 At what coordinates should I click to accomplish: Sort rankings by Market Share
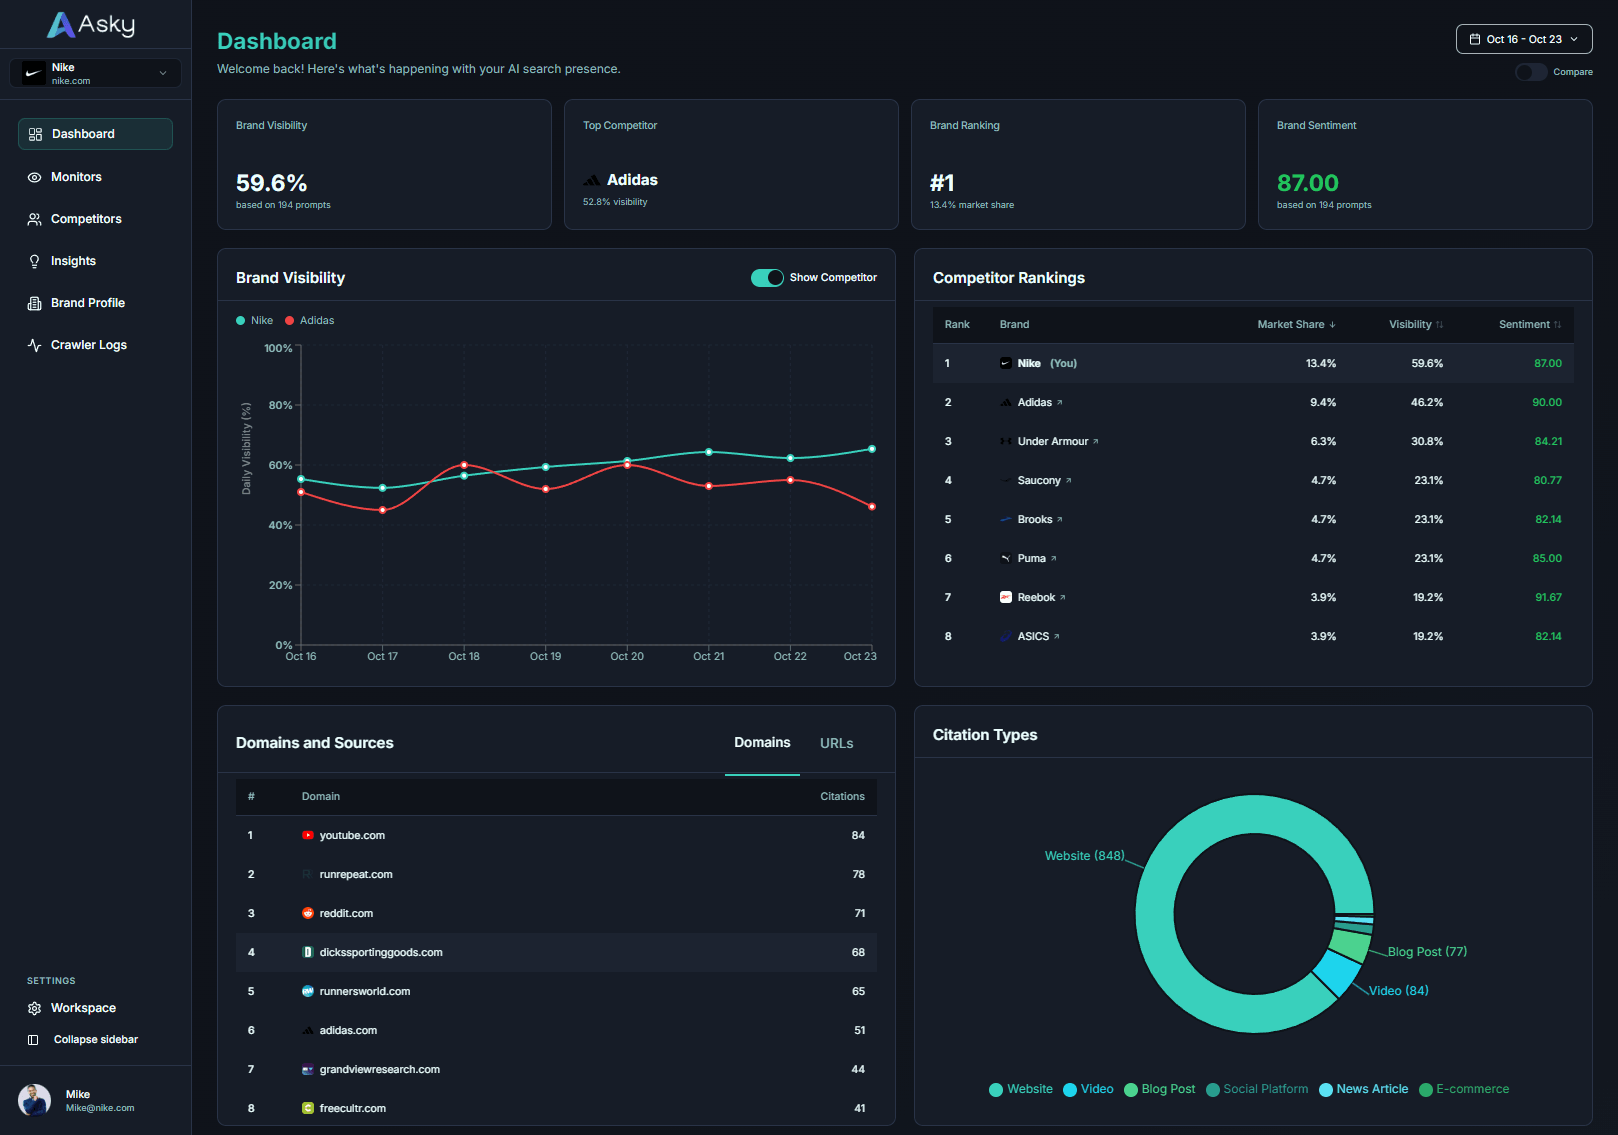(1295, 324)
